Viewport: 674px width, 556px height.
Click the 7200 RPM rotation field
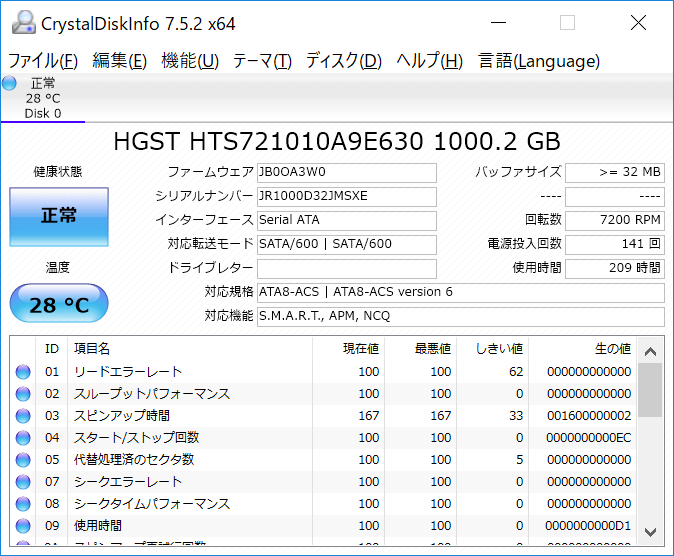[615, 221]
